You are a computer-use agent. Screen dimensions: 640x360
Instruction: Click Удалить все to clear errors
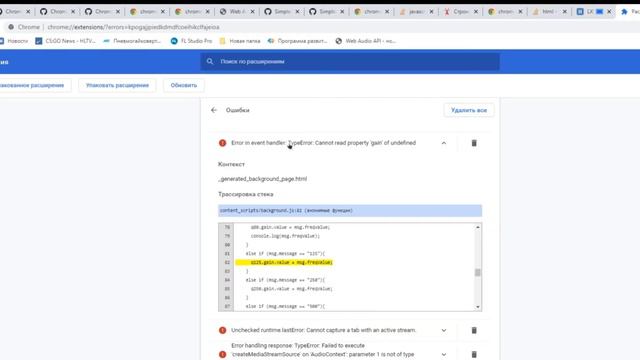[x=469, y=110]
